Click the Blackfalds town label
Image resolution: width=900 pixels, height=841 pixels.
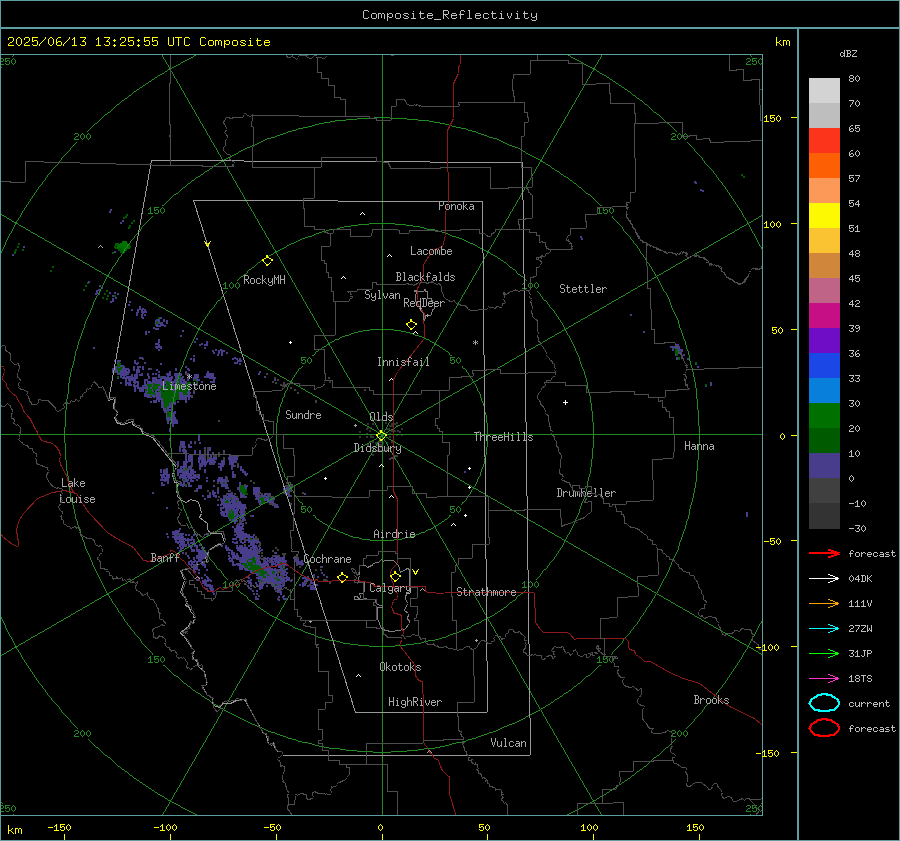pyautogui.click(x=425, y=277)
